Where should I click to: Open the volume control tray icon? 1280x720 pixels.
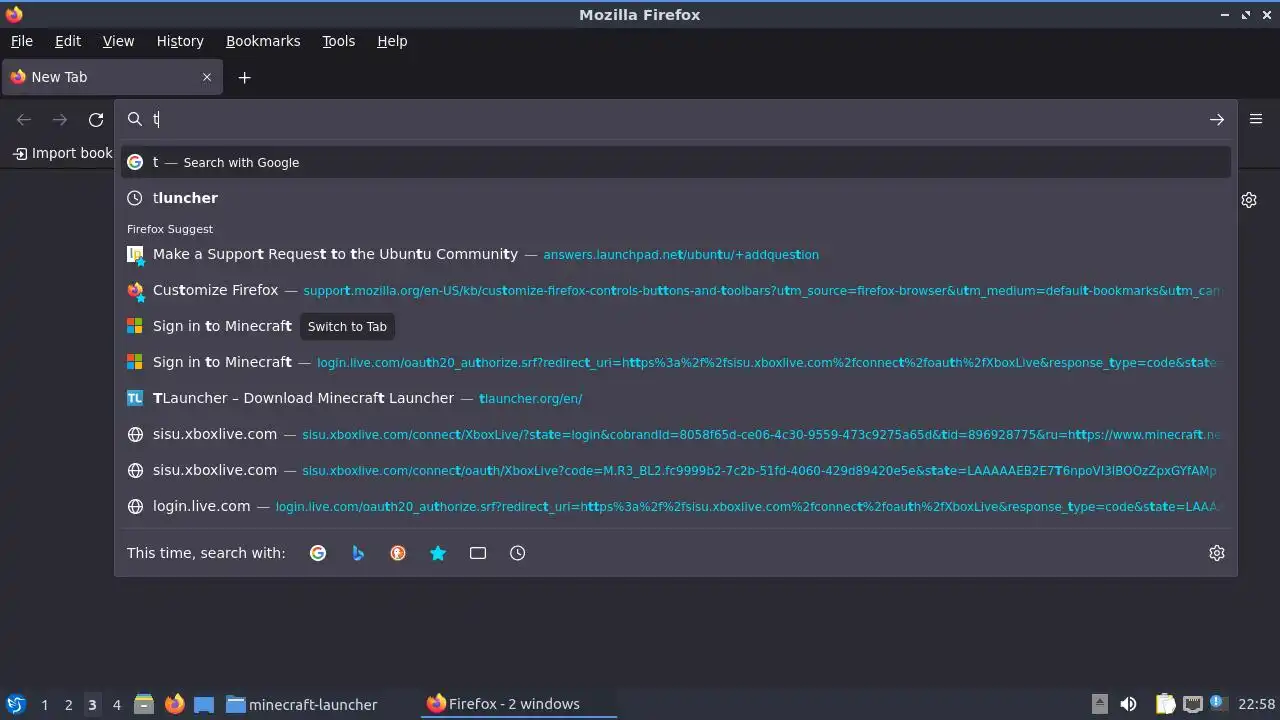[x=1128, y=704]
